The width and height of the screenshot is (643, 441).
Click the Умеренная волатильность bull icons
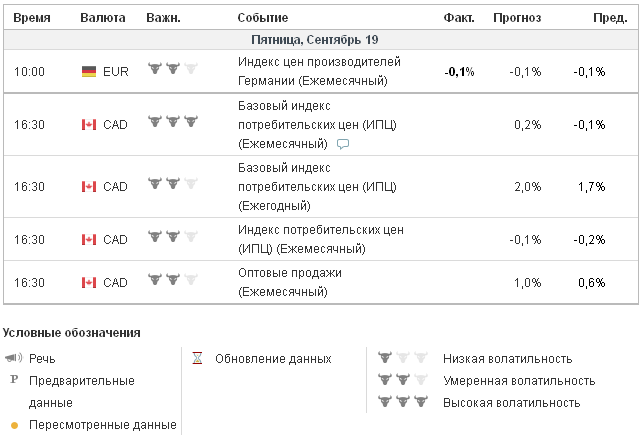(402, 380)
